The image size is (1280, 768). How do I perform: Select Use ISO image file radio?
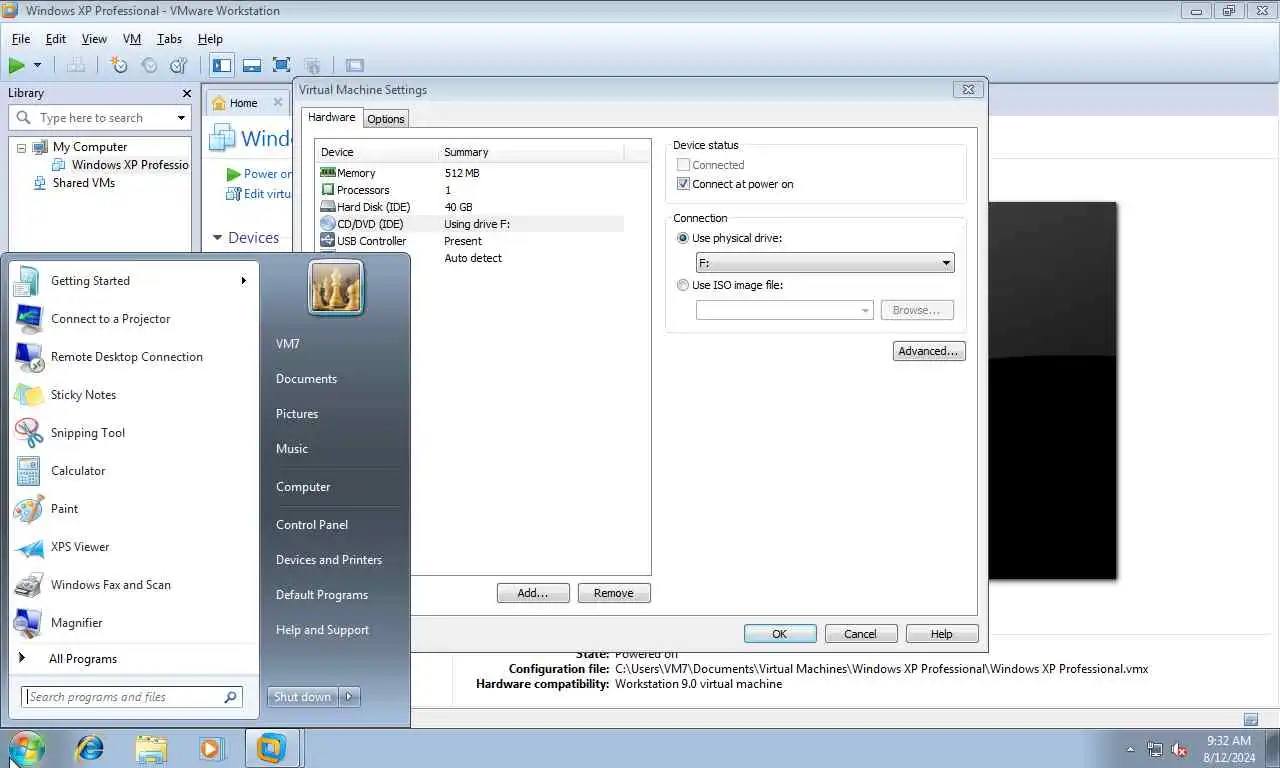[x=683, y=285]
